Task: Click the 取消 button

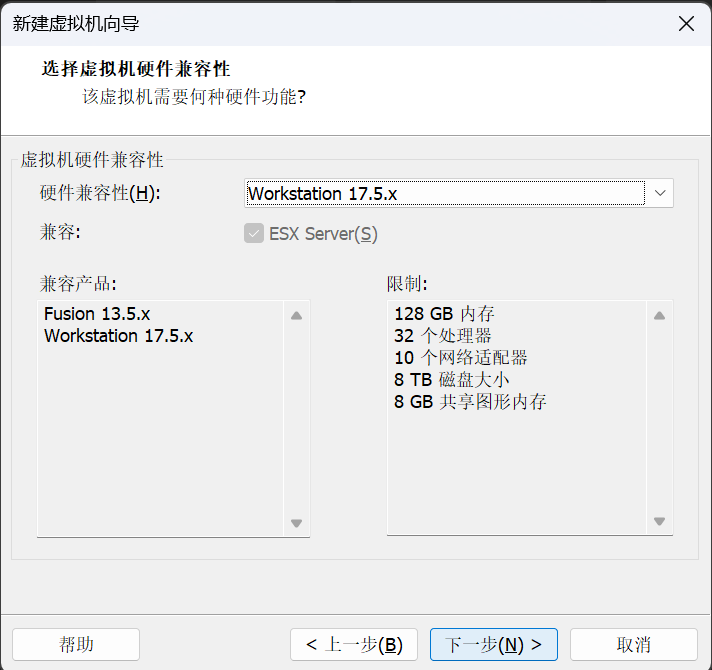Action: (x=633, y=644)
